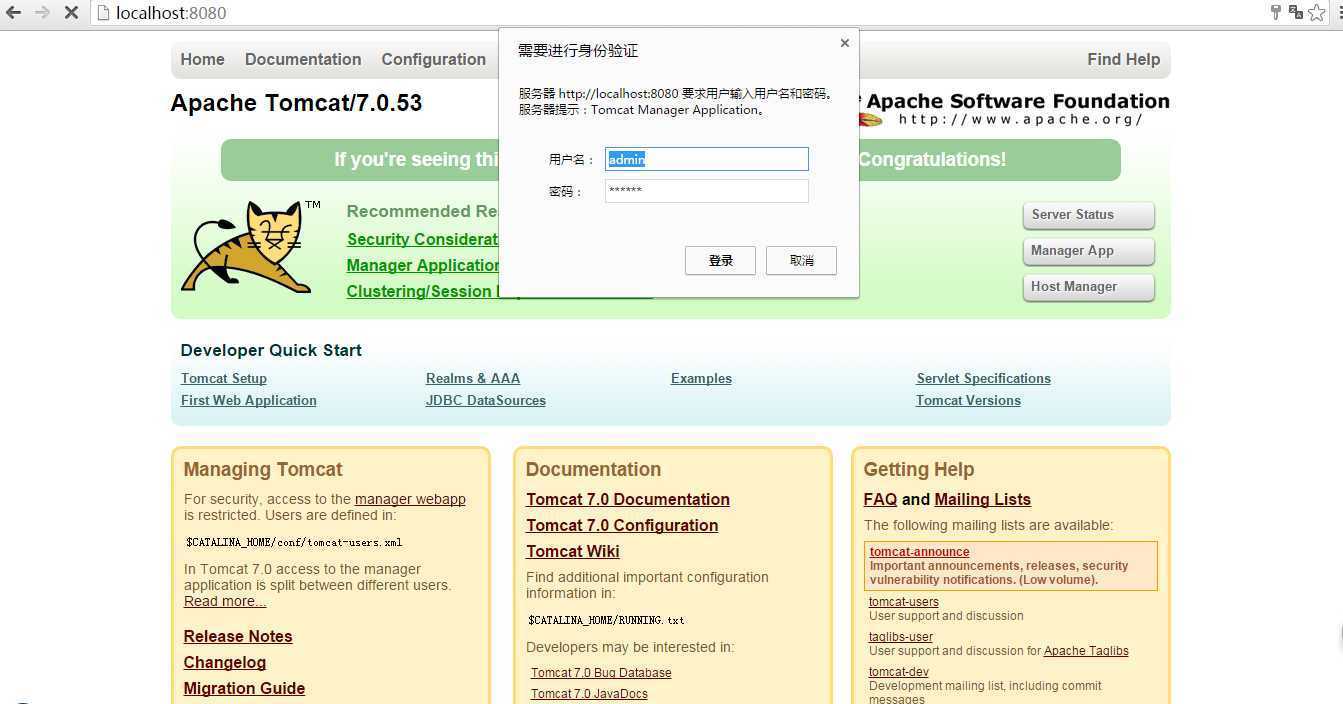Screen dimensions: 1343x704
Task: Open the taglibs-user mailing list link
Action: click(901, 637)
